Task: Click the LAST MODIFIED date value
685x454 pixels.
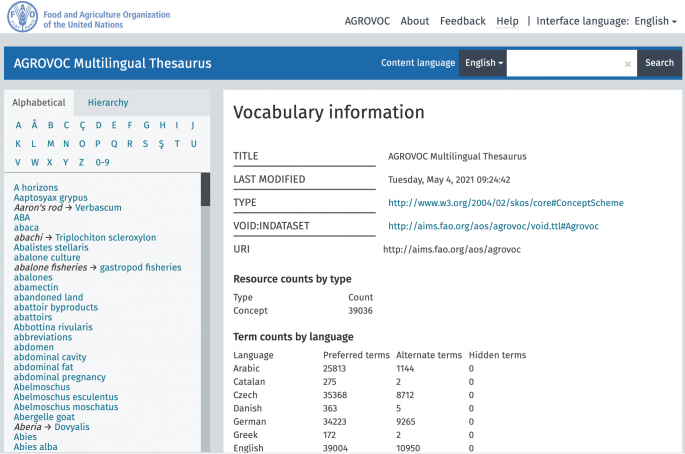Action: click(x=449, y=180)
